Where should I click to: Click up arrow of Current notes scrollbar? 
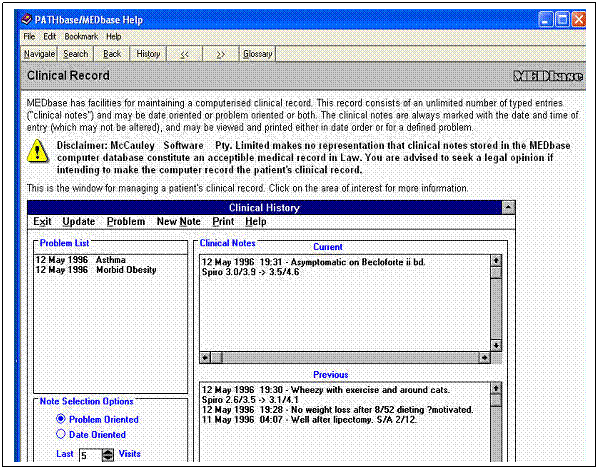(x=496, y=261)
